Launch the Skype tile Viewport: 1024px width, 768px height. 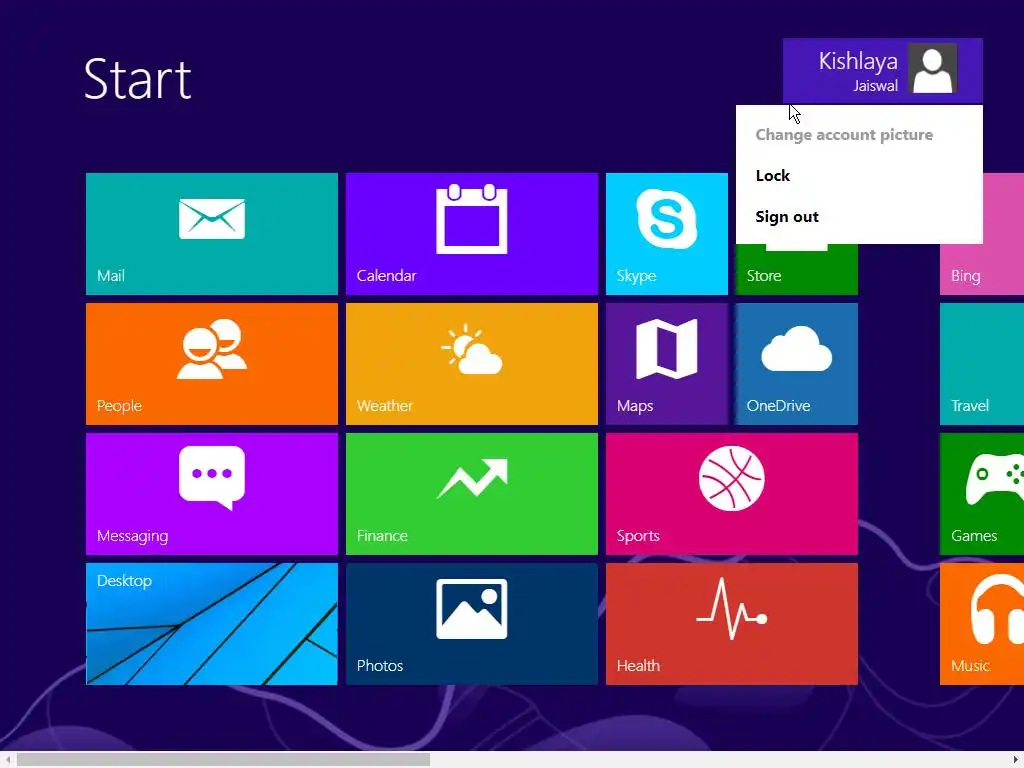667,234
